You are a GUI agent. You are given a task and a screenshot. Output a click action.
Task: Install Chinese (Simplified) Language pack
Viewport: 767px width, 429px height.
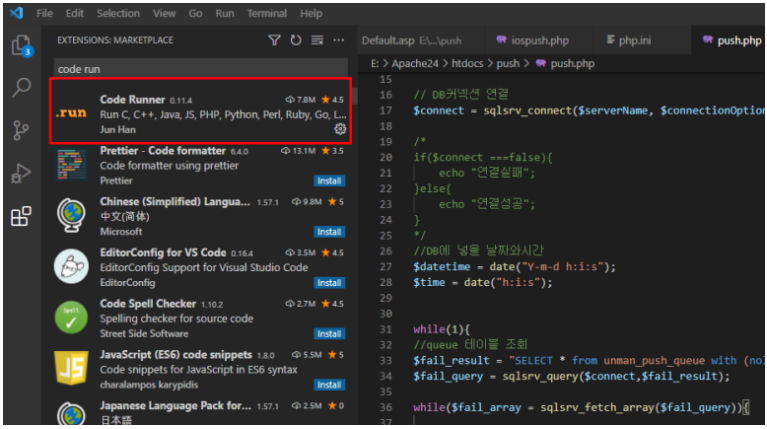(329, 231)
